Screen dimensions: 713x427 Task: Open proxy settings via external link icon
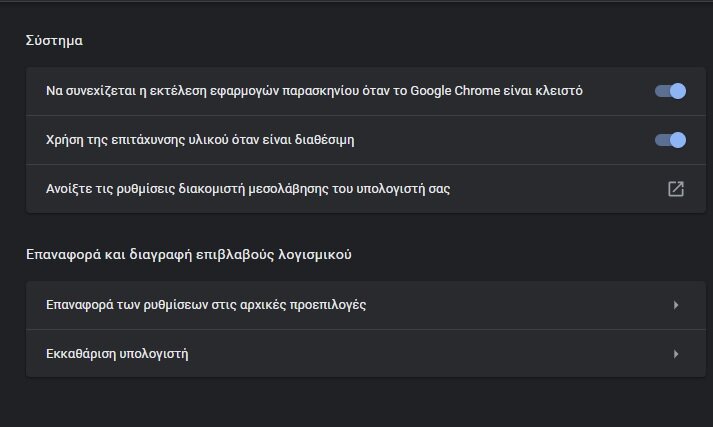(676, 189)
